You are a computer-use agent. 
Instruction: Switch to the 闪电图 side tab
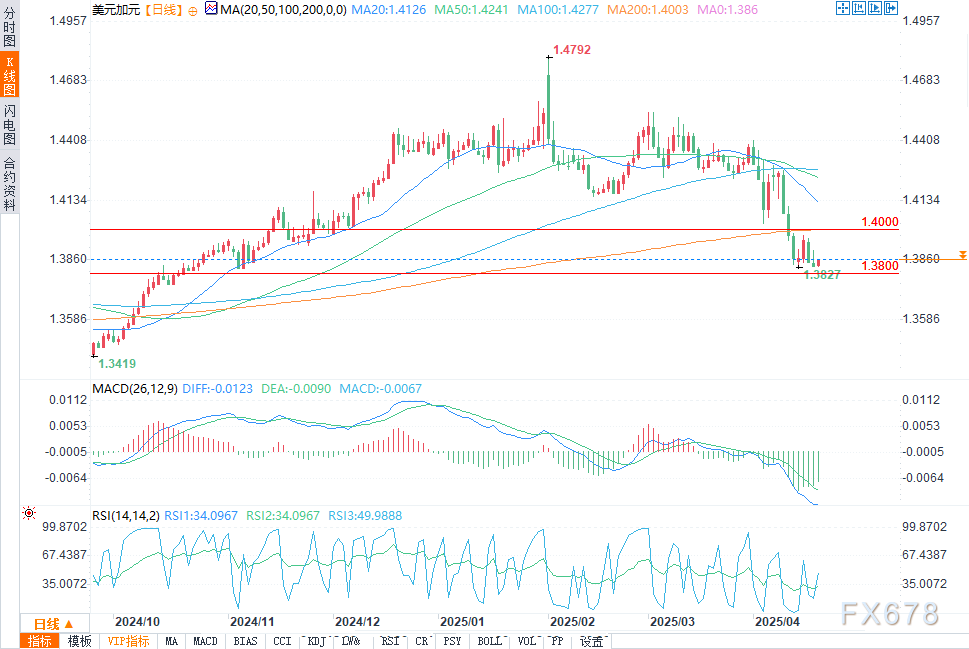(9, 123)
